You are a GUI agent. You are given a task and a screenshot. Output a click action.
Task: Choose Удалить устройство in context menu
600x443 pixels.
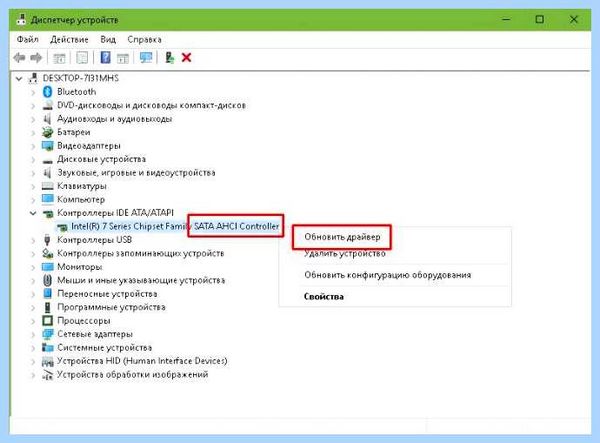click(x=345, y=253)
